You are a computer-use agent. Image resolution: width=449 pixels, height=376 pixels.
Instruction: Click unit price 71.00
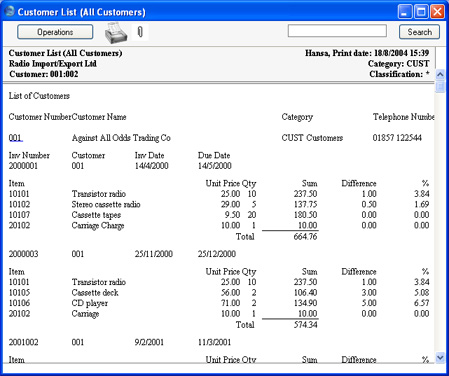[230, 303]
